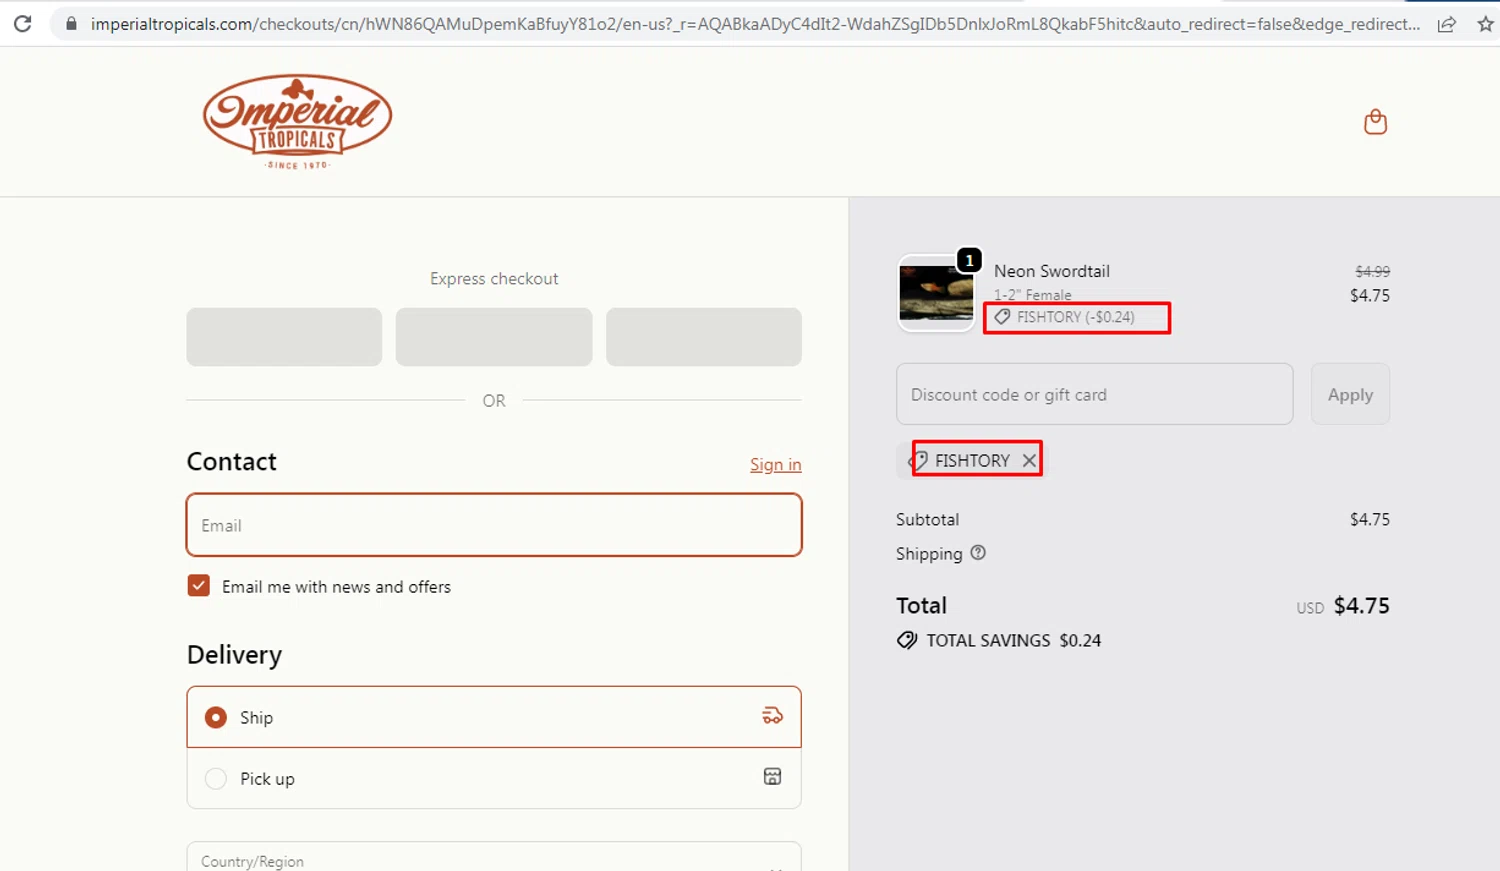Click the Subtotal label
1500x871 pixels.
[x=927, y=520]
